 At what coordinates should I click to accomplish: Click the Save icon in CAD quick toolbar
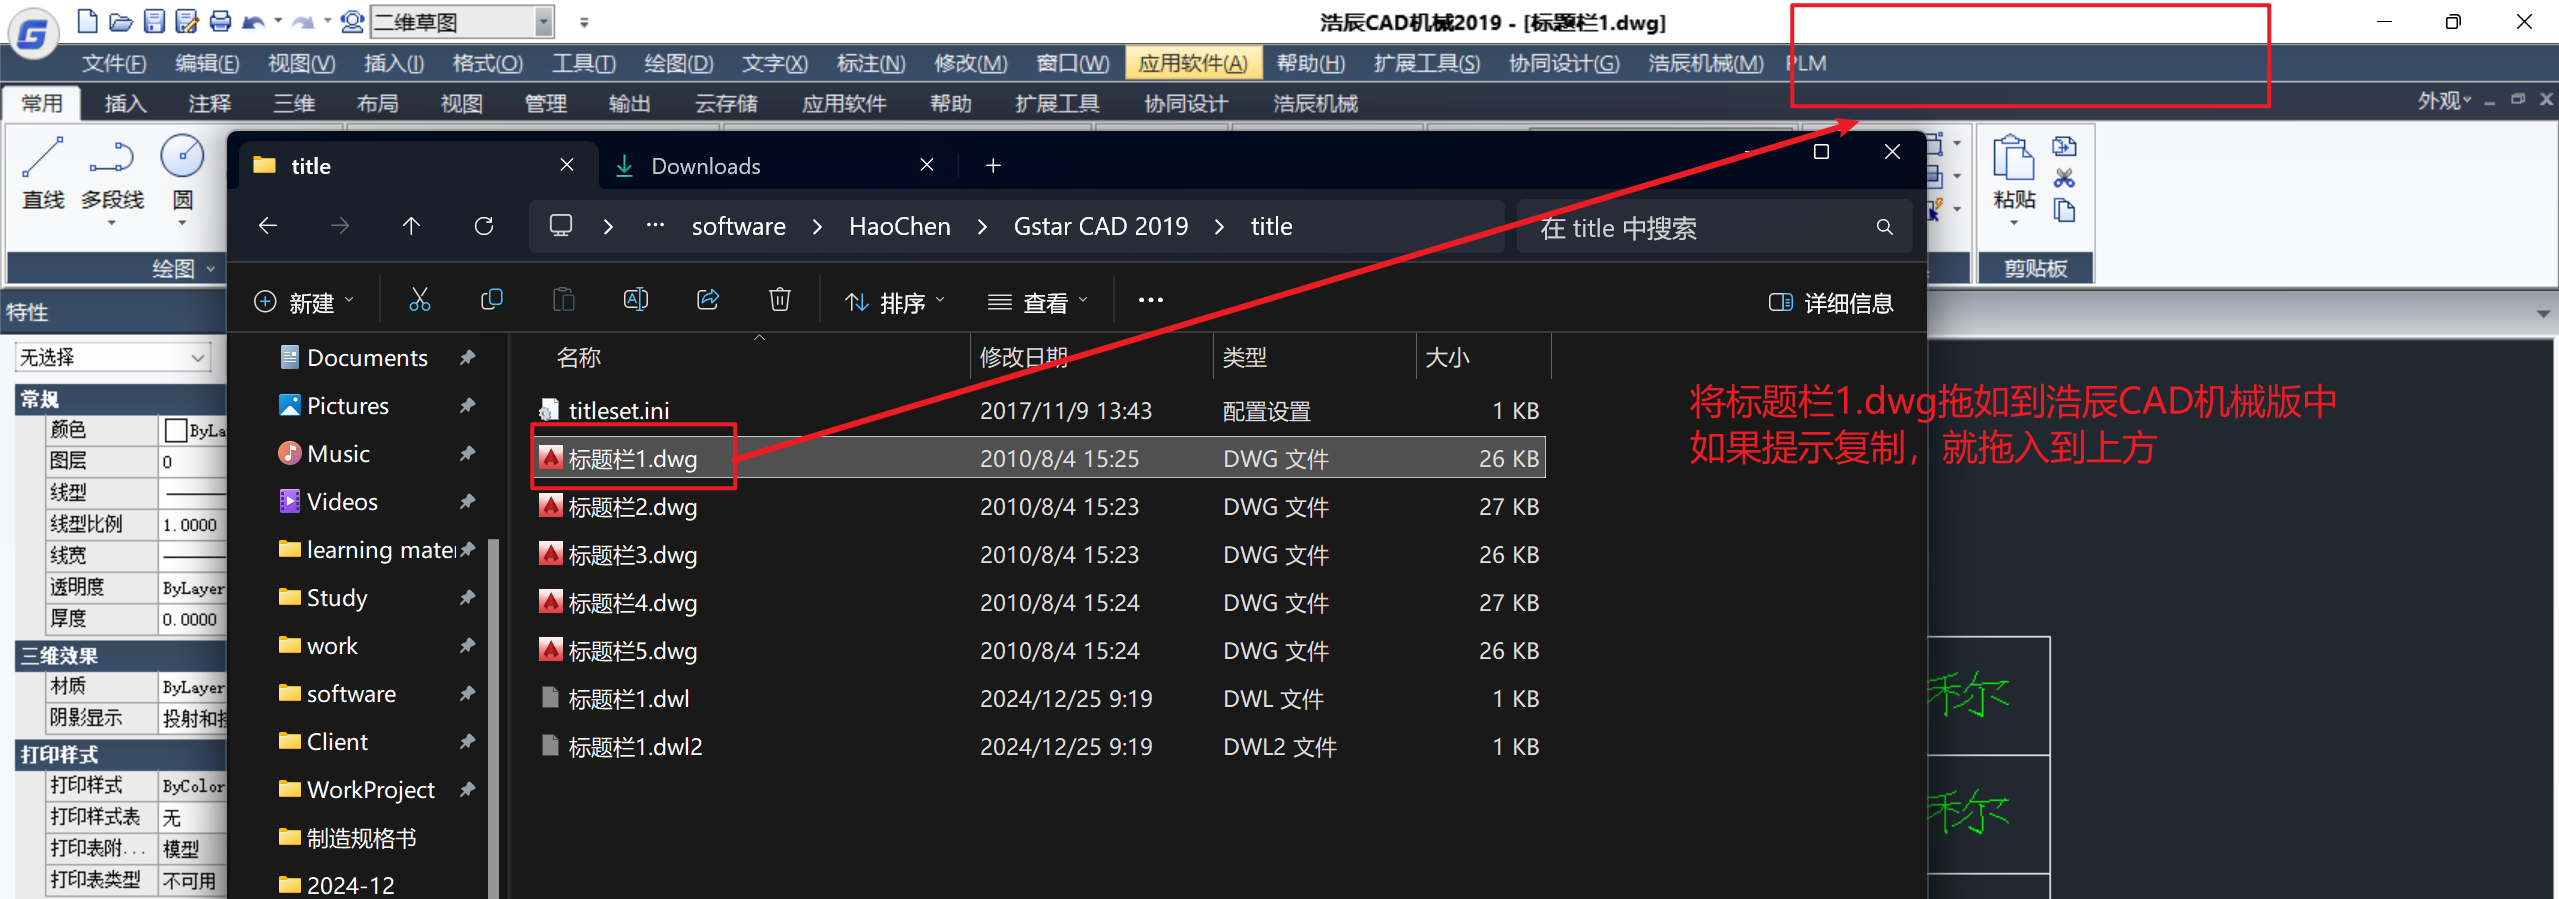(153, 21)
